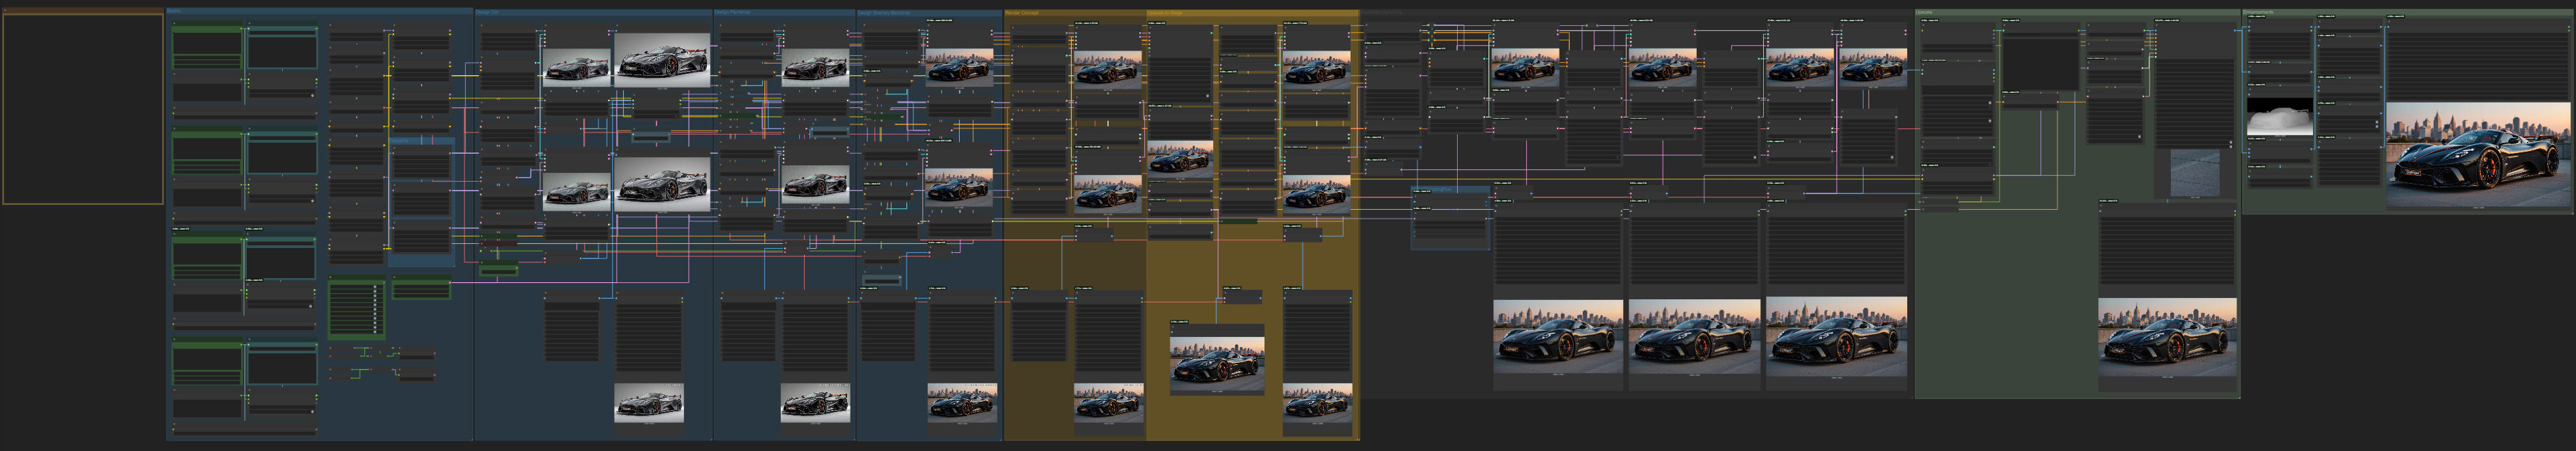Select the gray concrete texture preview

coord(2194,173)
